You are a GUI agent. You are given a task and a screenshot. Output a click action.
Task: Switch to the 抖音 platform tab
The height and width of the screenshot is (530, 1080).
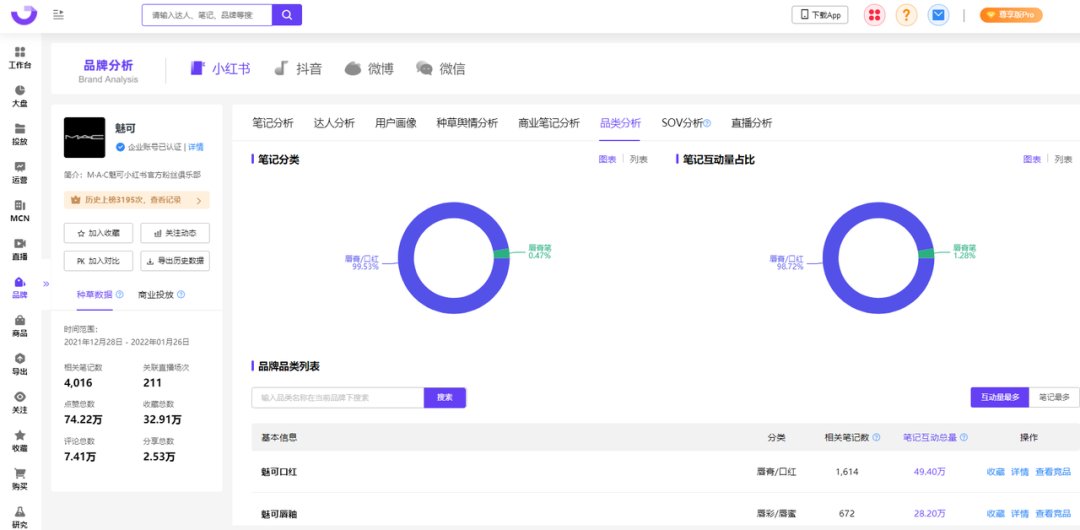click(x=298, y=68)
